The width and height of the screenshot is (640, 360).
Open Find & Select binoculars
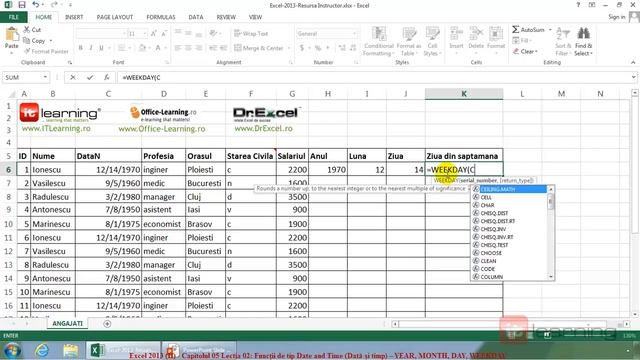(x=583, y=41)
